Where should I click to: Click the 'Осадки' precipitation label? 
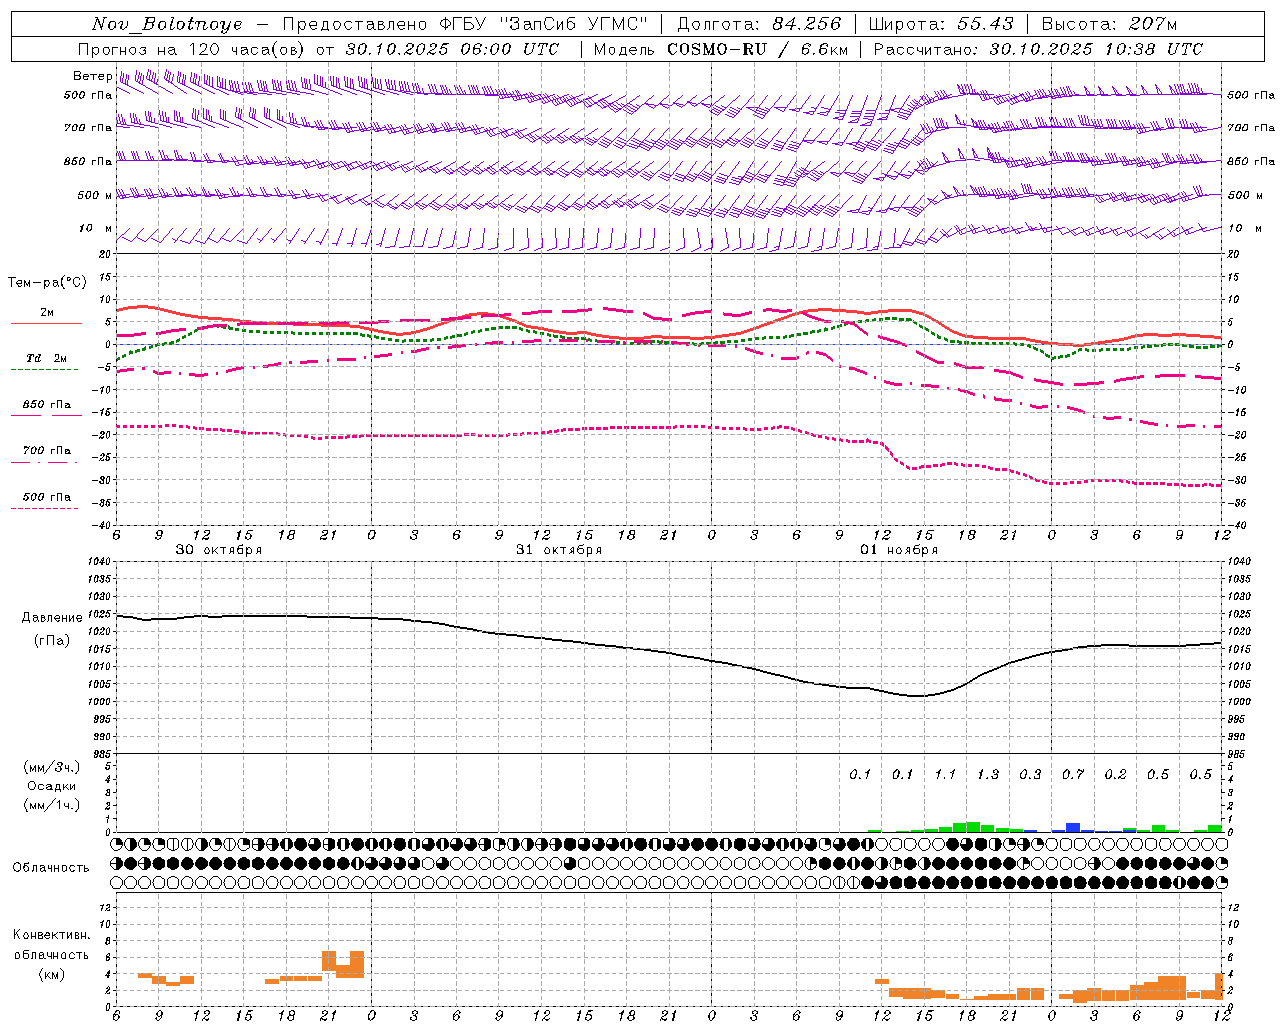[52, 787]
